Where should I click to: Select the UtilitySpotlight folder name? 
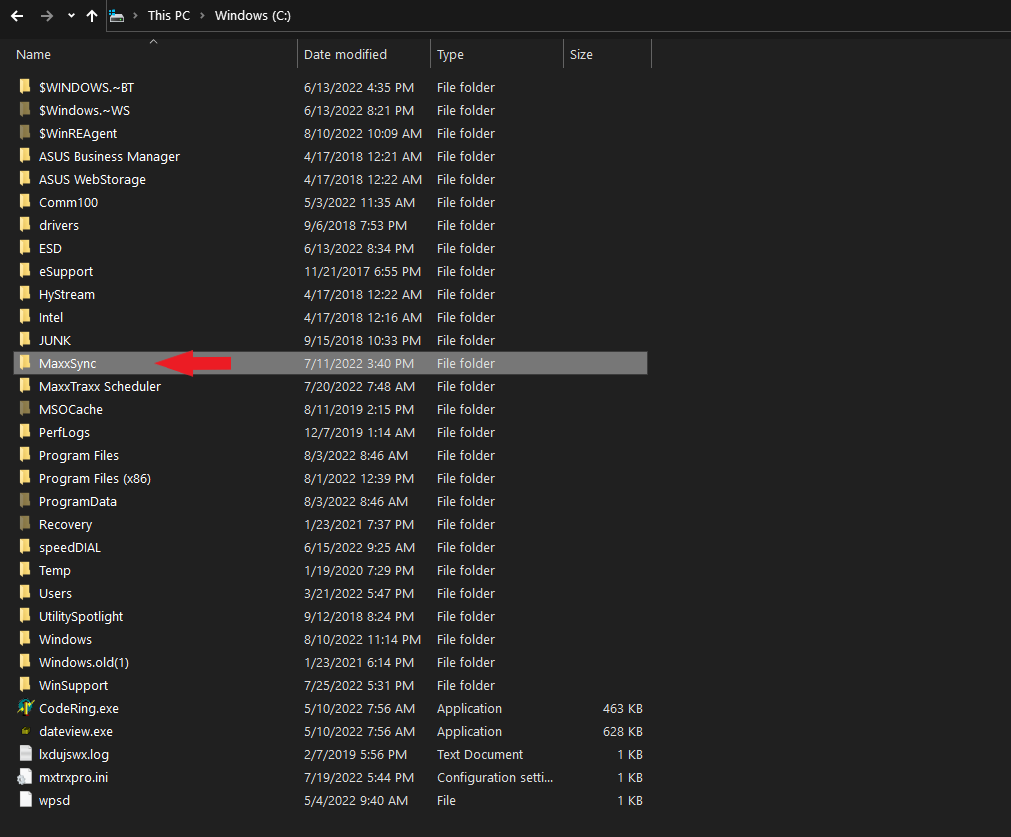pos(81,616)
